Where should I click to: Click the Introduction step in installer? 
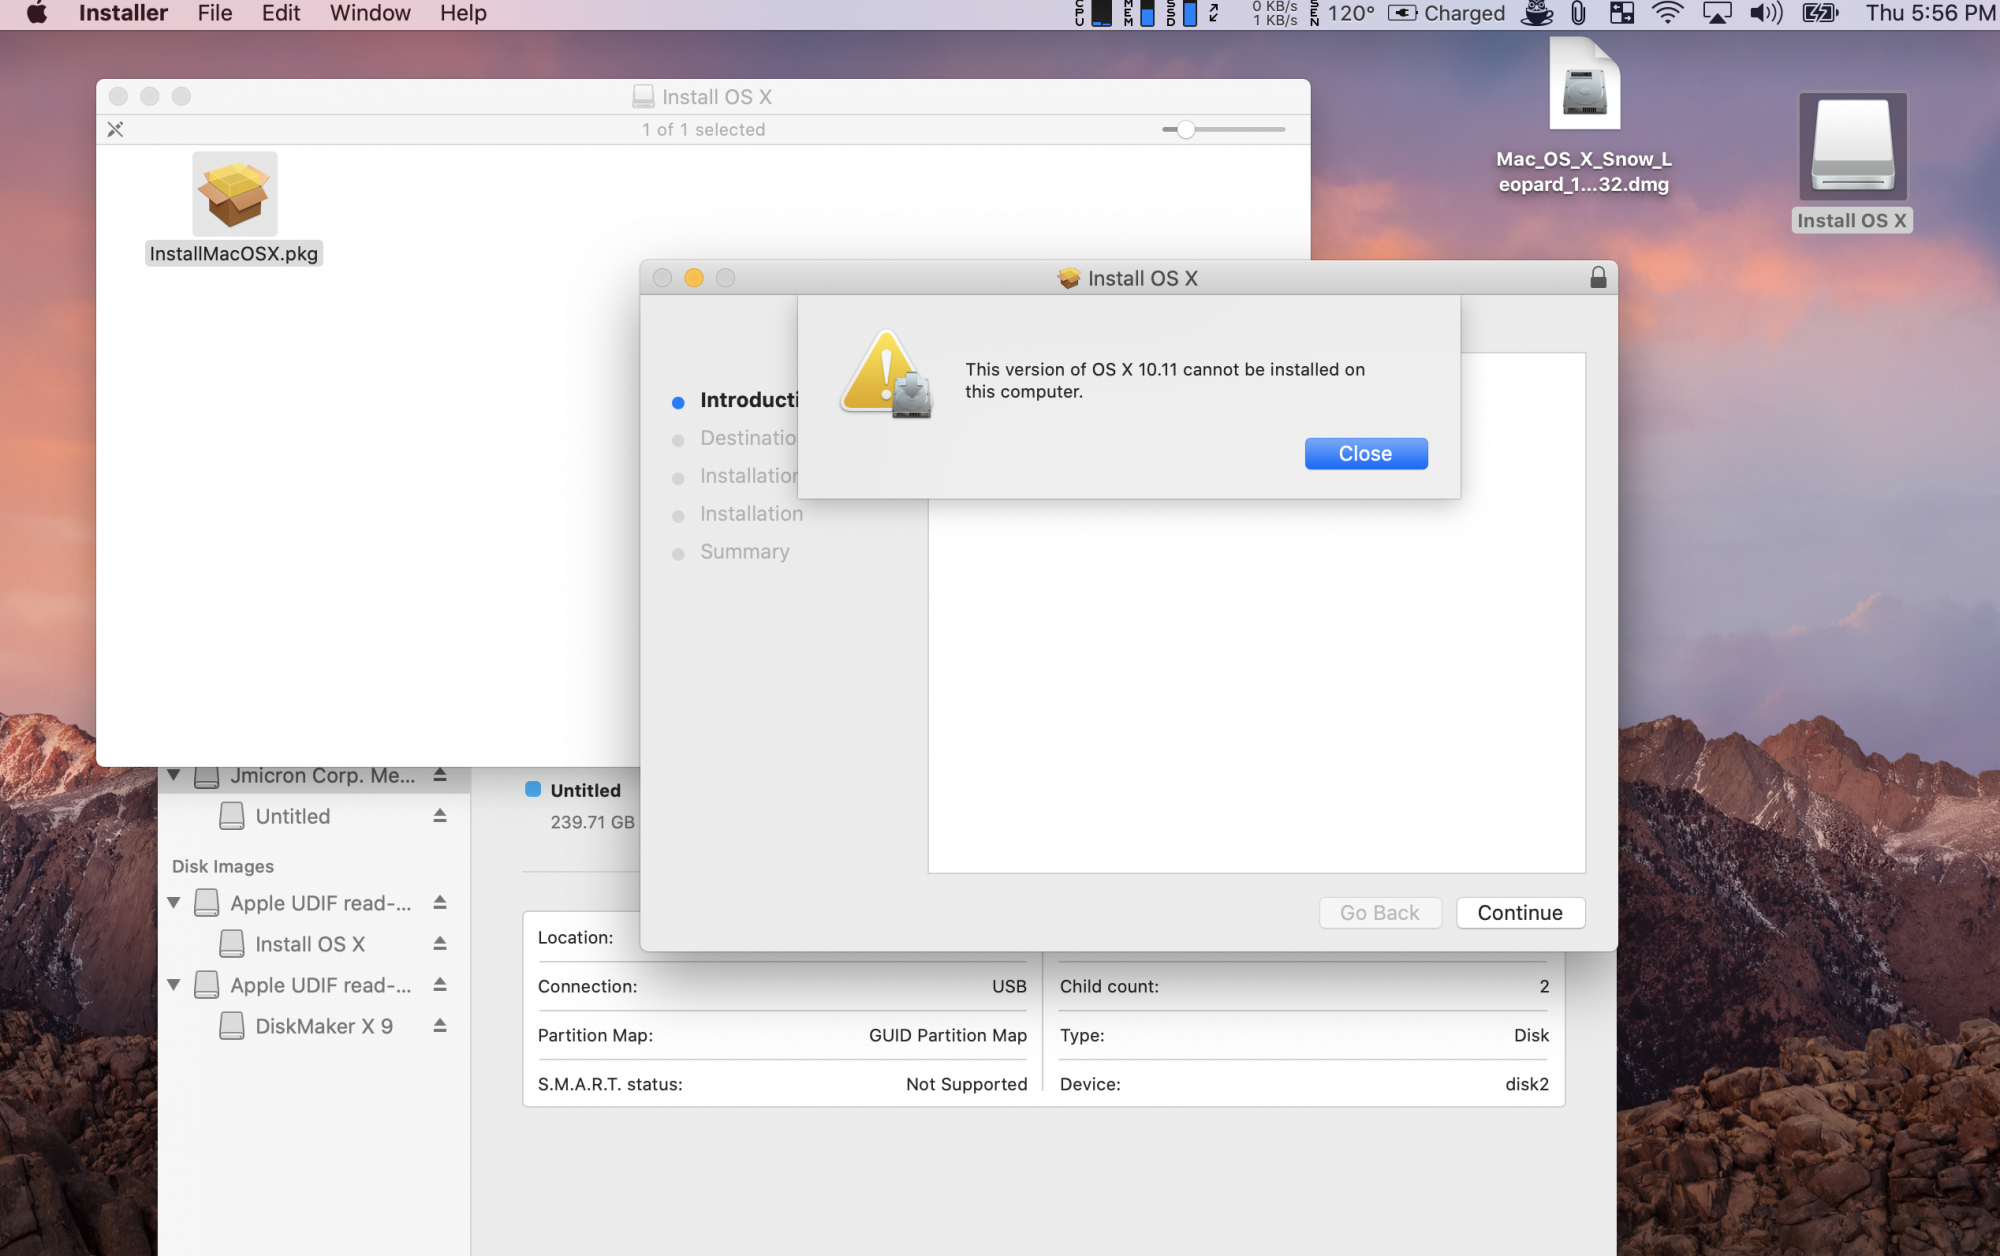click(749, 400)
